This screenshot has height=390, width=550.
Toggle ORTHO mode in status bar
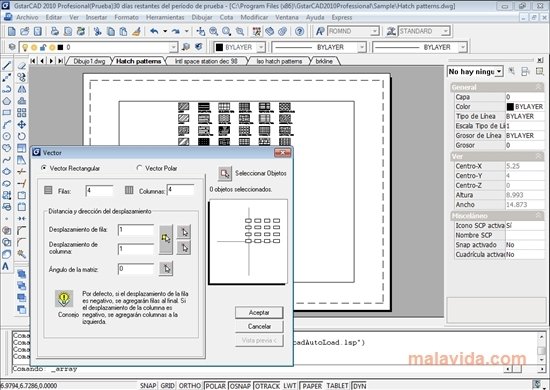(190, 385)
